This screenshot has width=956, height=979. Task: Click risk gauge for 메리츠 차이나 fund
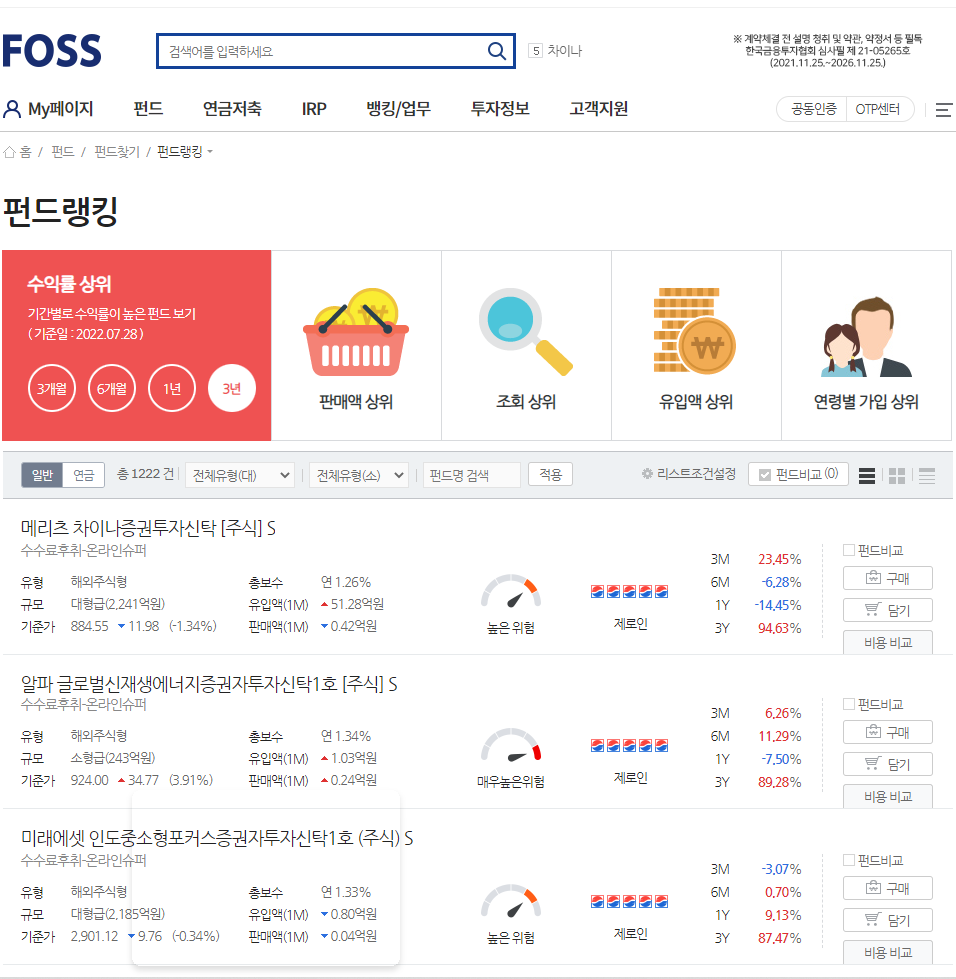[511, 591]
